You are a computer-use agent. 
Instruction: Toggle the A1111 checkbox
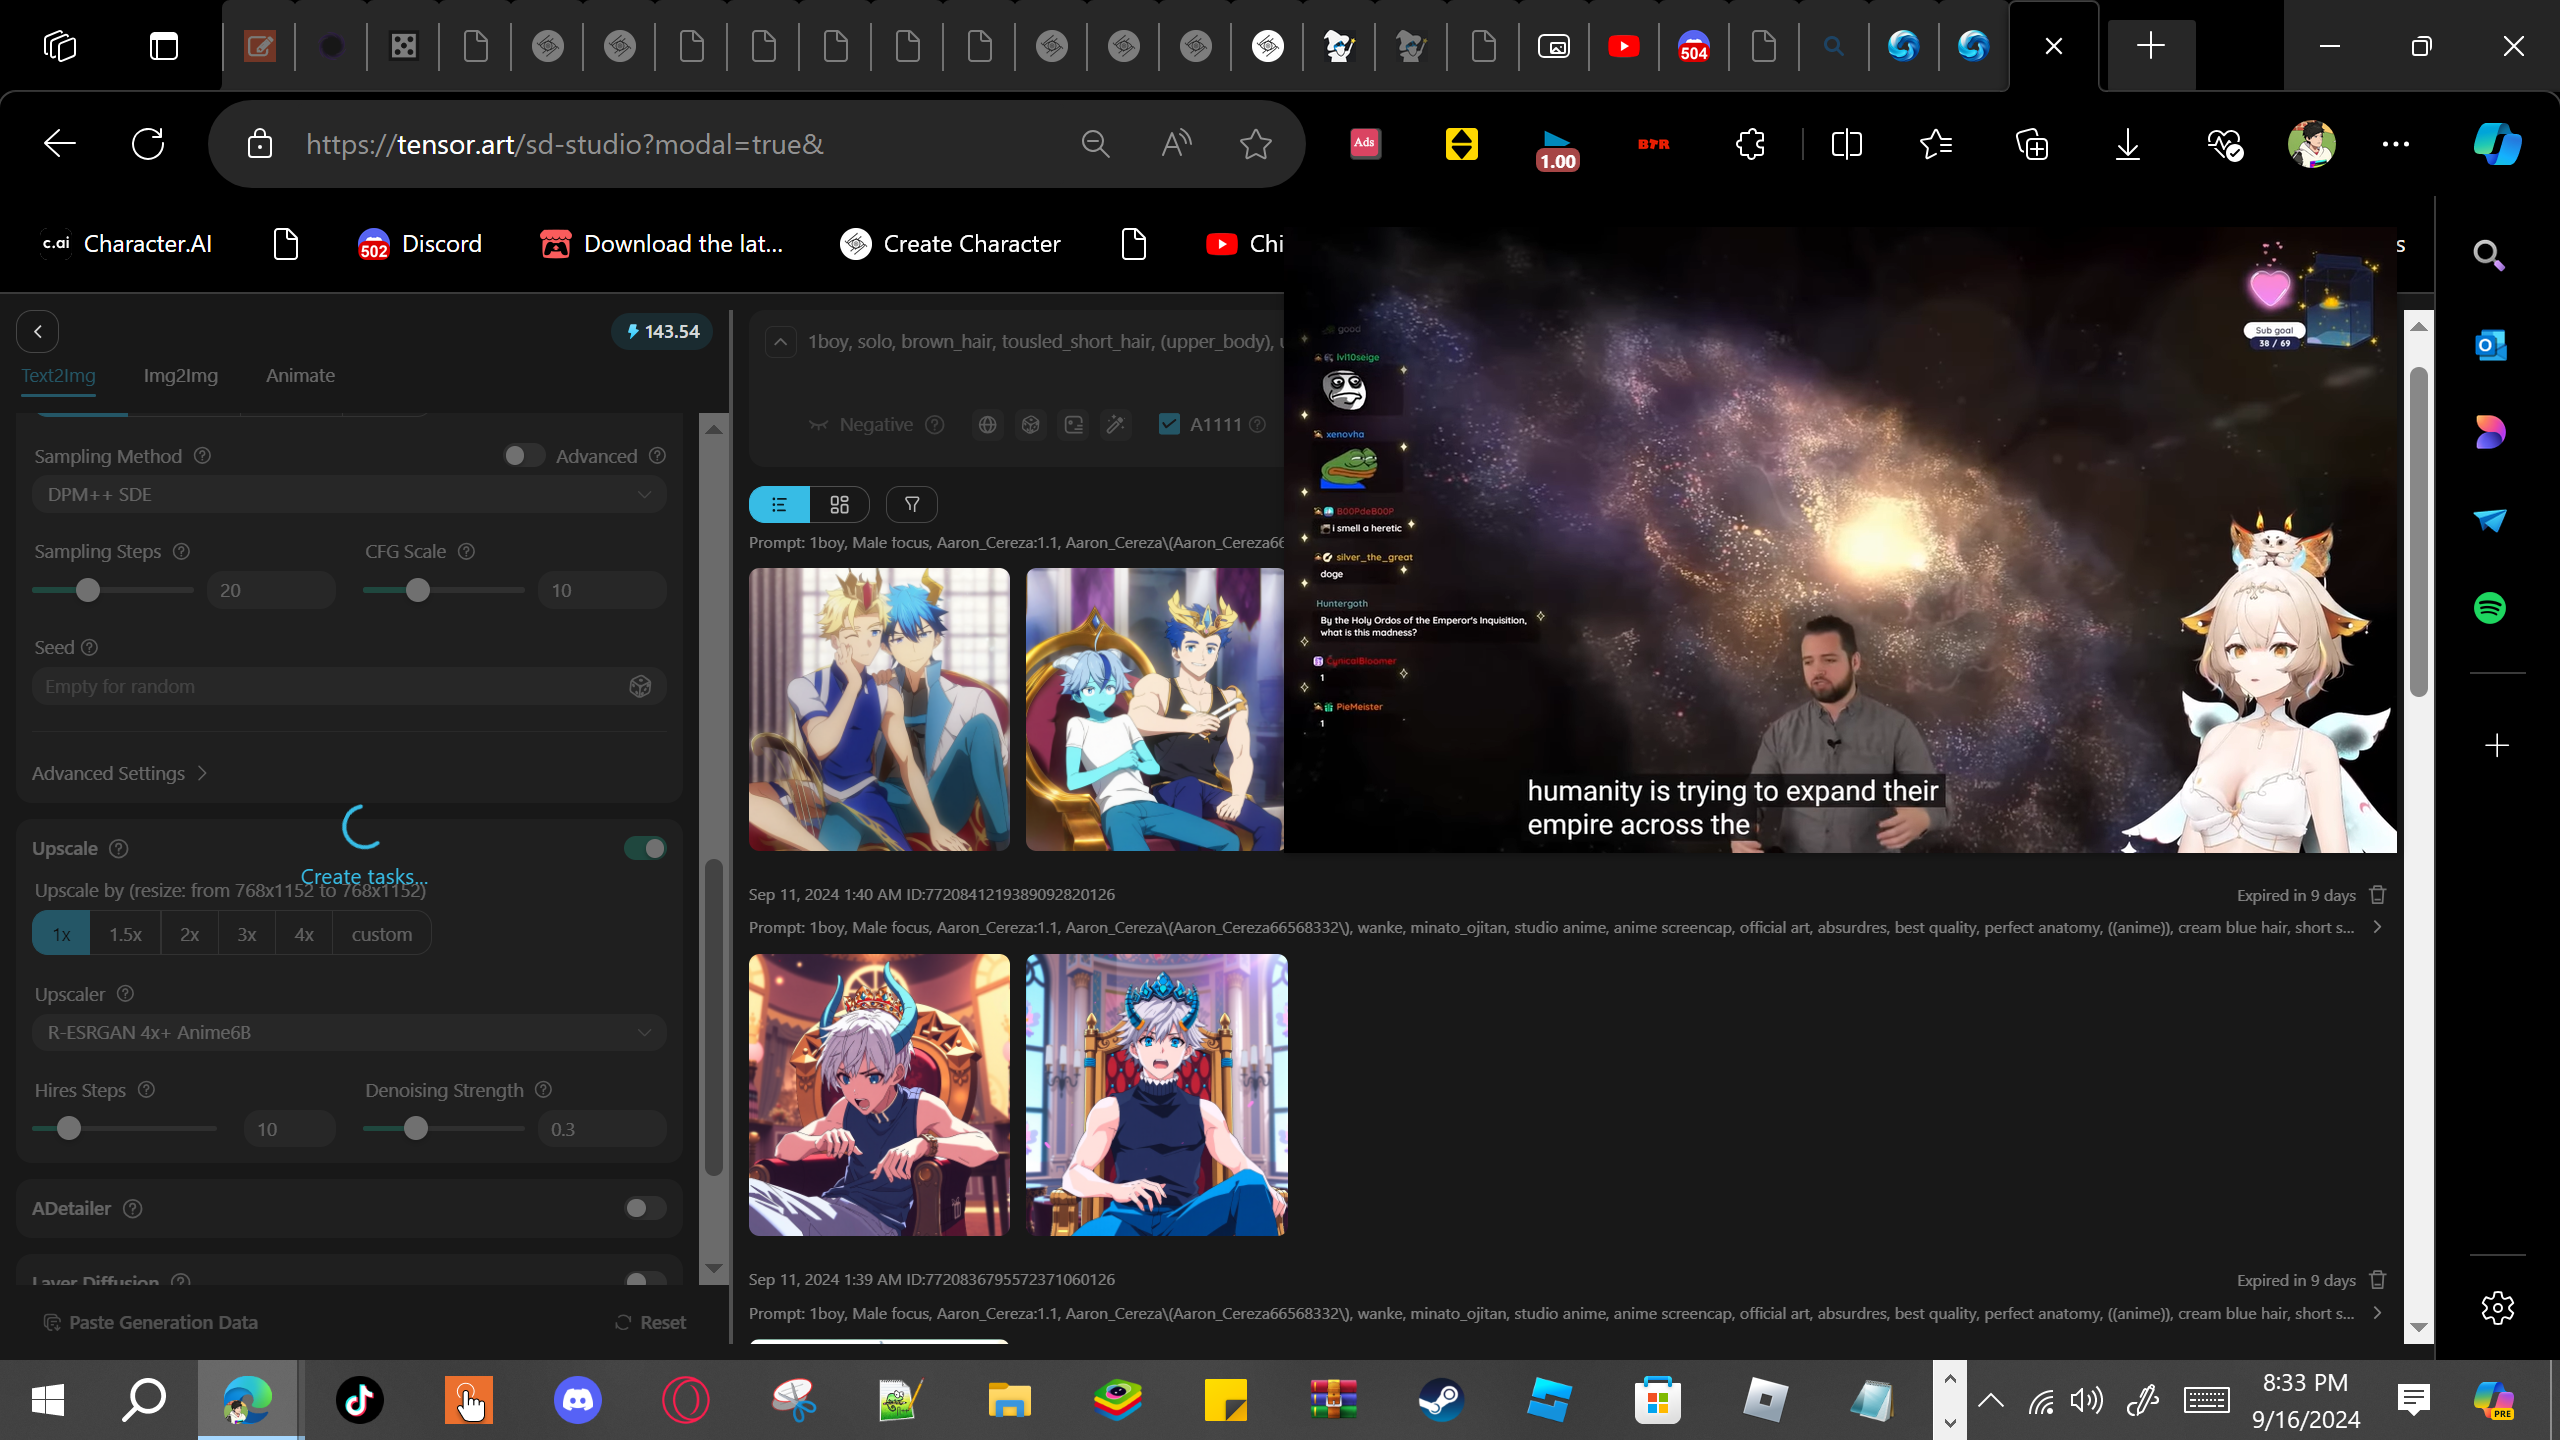1168,424
